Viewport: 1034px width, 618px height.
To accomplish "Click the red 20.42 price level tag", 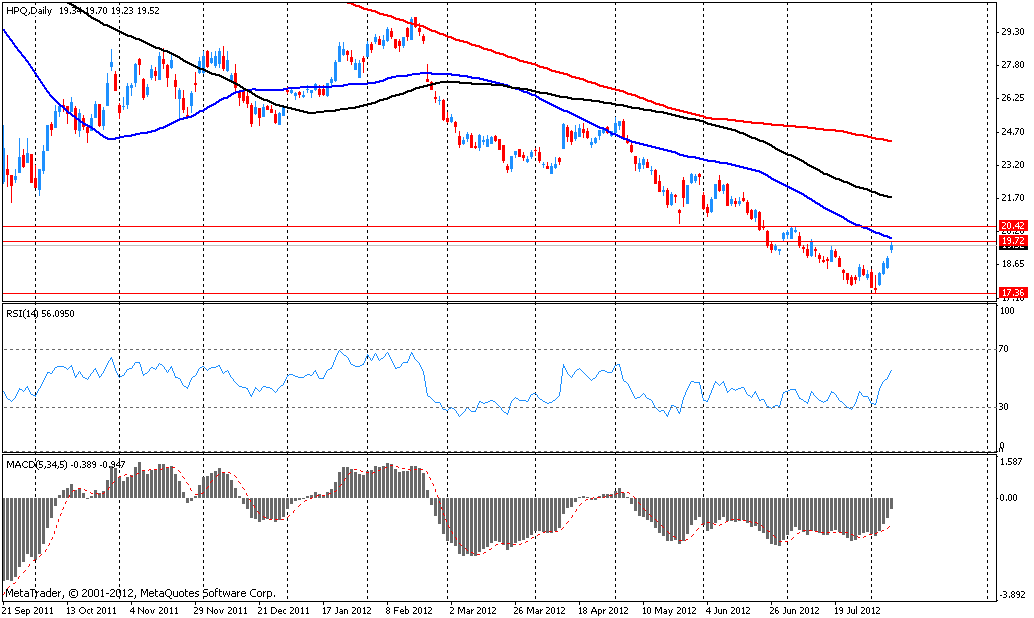I will coord(1012,227).
